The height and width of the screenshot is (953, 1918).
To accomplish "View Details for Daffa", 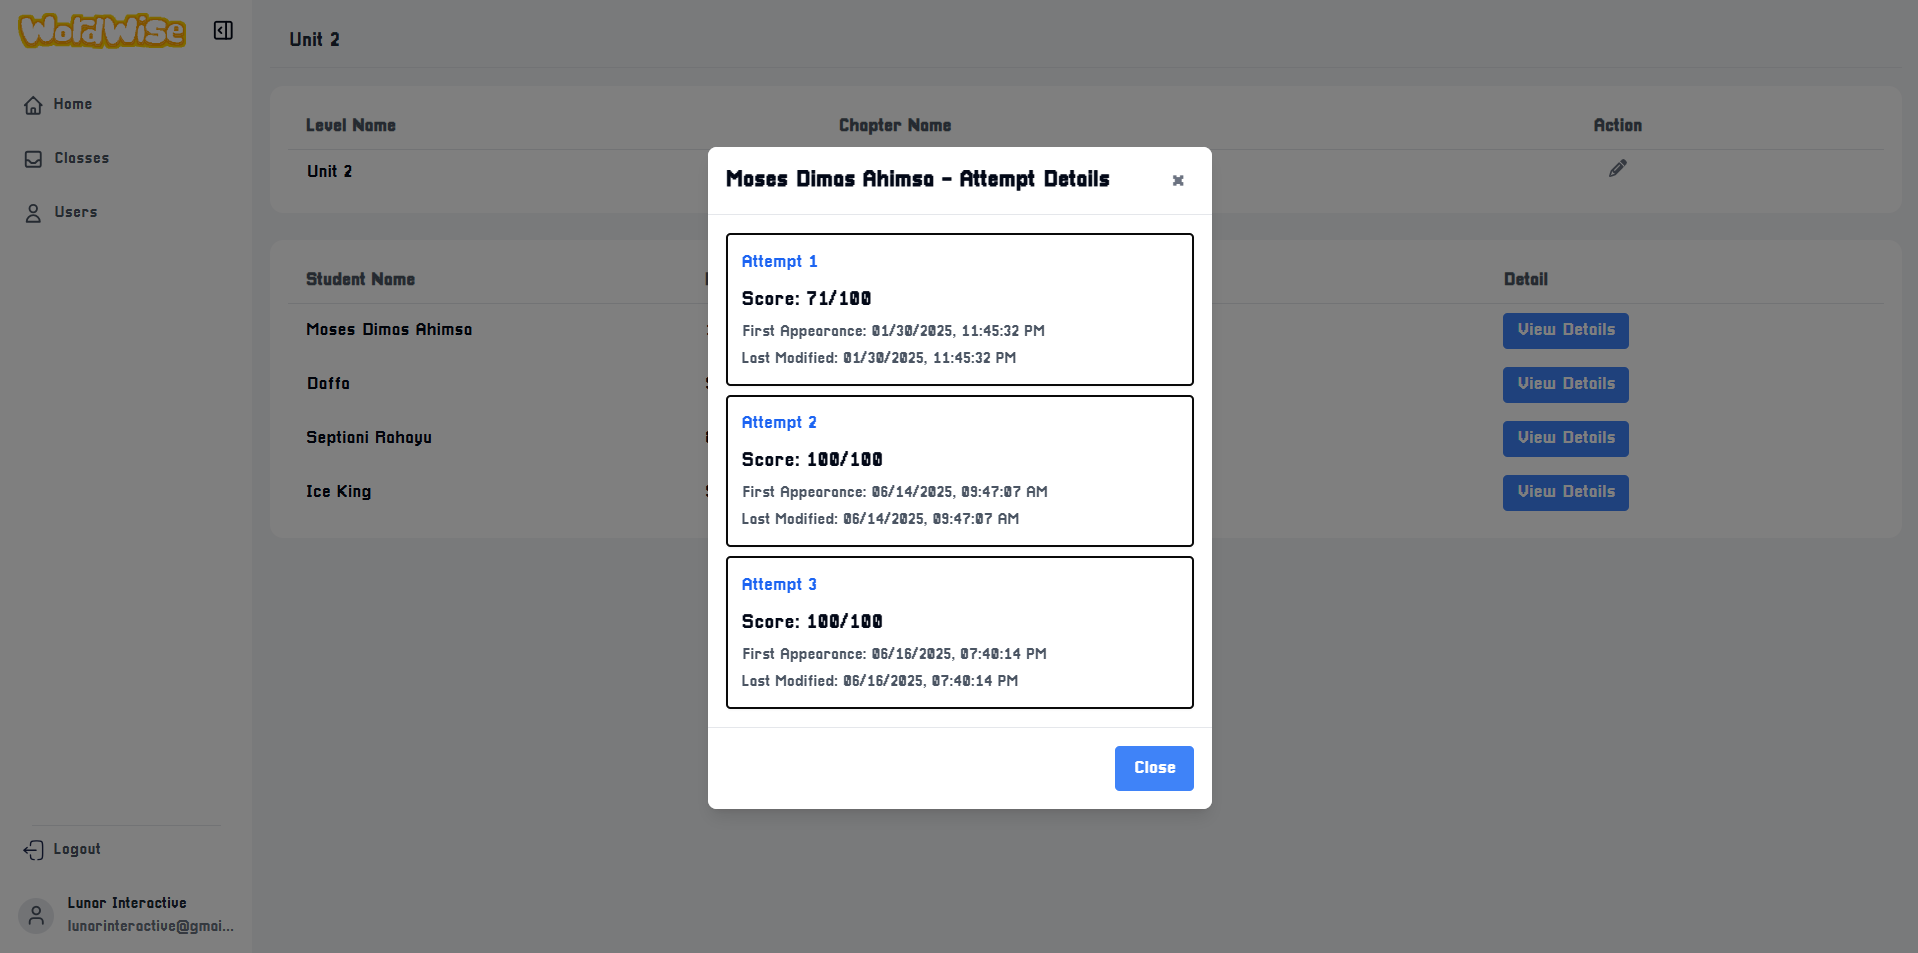I will [x=1565, y=385].
